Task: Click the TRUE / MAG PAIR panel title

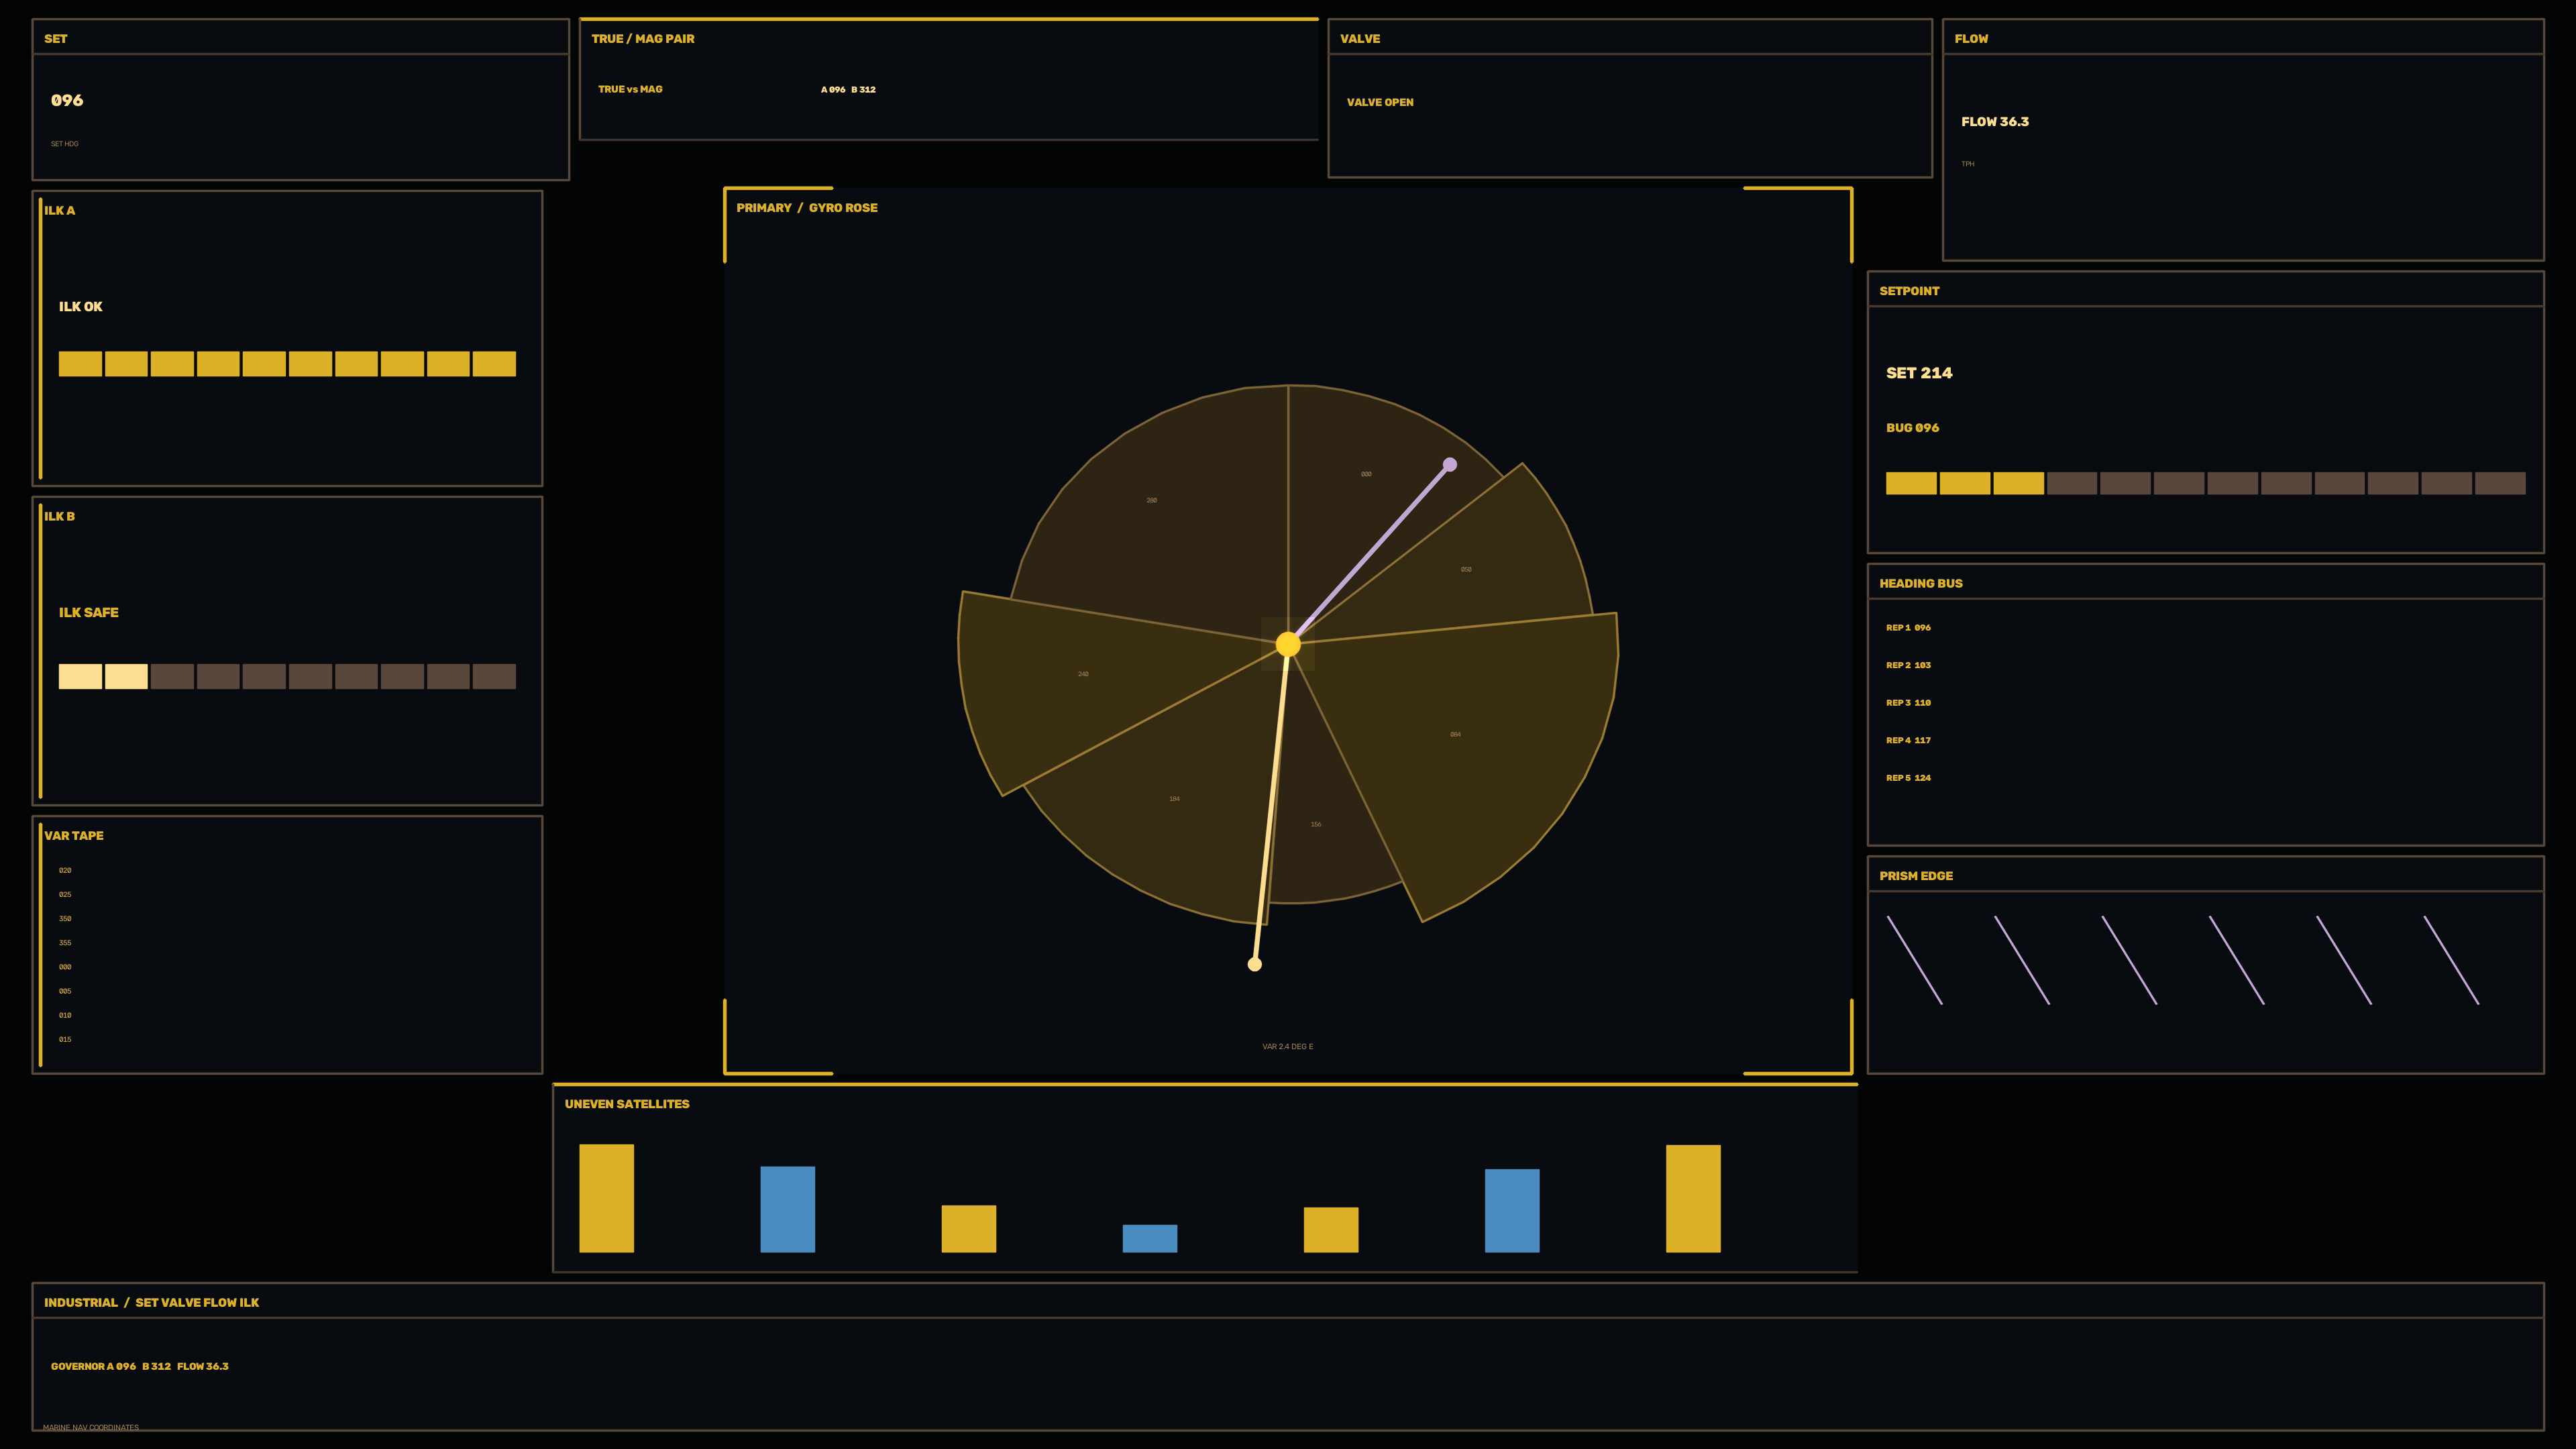Action: click(643, 39)
